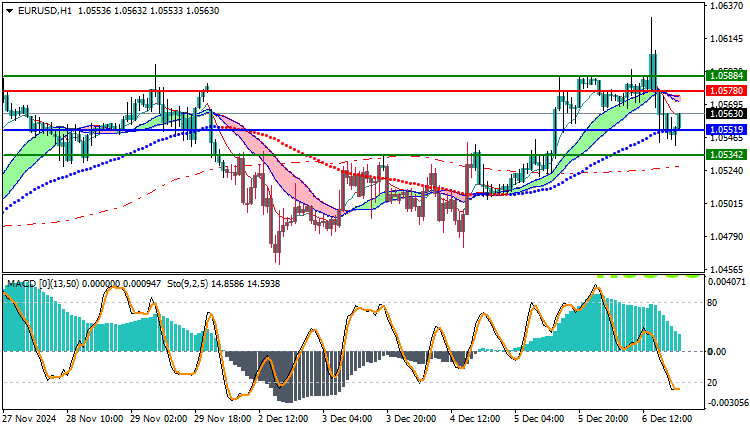
Task: Select the 0.00 indicator zero level label
Action: point(717,352)
